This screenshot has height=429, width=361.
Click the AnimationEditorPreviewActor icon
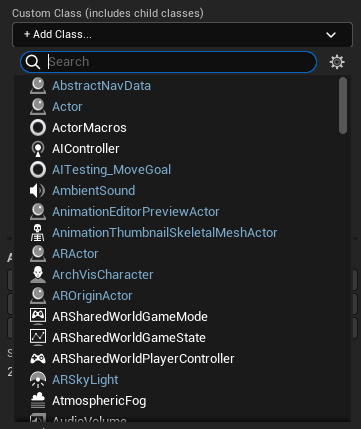[x=38, y=212]
